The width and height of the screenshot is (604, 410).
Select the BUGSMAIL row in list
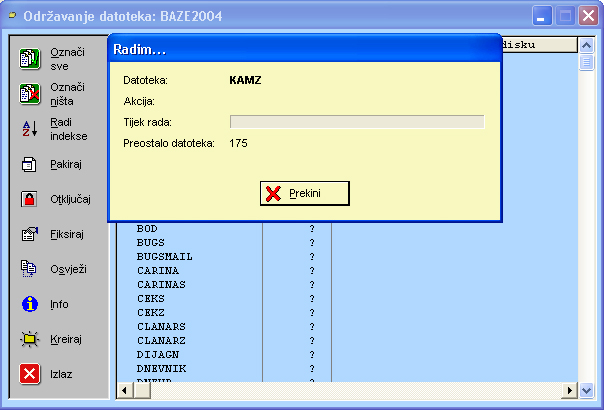pyautogui.click(x=164, y=257)
